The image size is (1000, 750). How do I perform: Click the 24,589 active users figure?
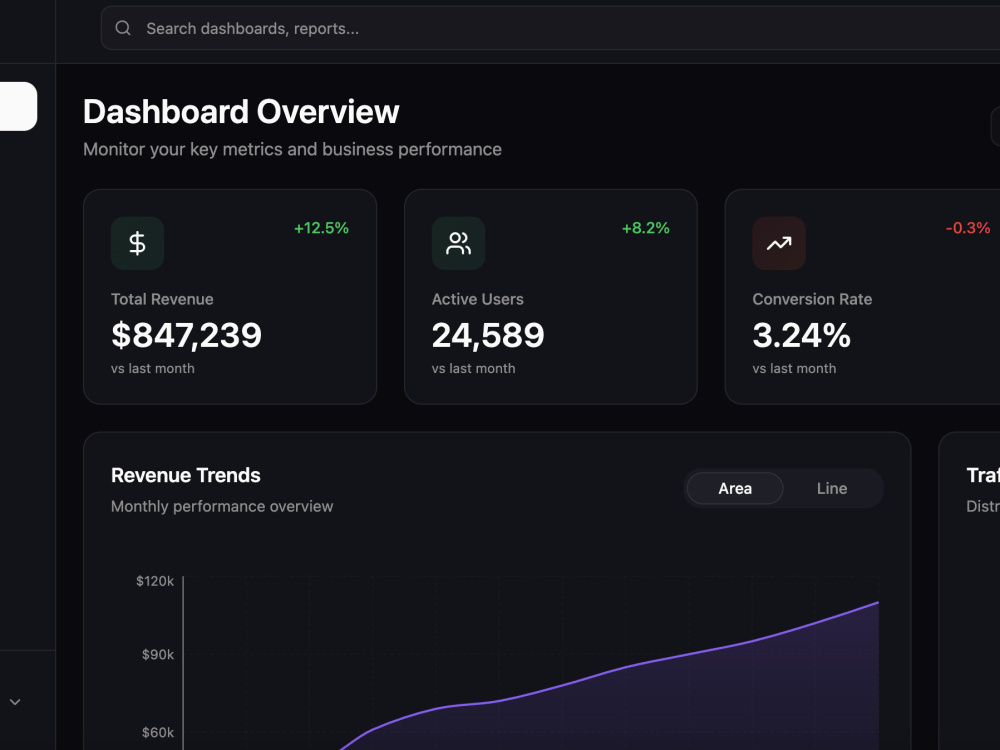(488, 335)
